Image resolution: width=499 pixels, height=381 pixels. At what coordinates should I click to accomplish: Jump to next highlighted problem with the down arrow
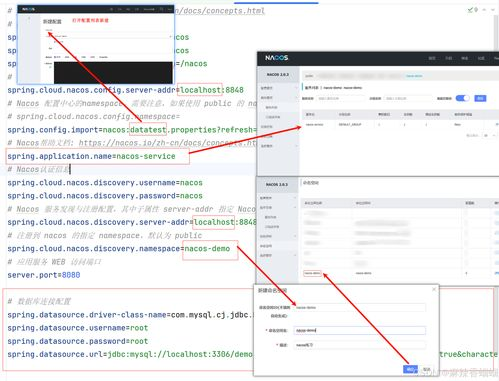coord(493,10)
